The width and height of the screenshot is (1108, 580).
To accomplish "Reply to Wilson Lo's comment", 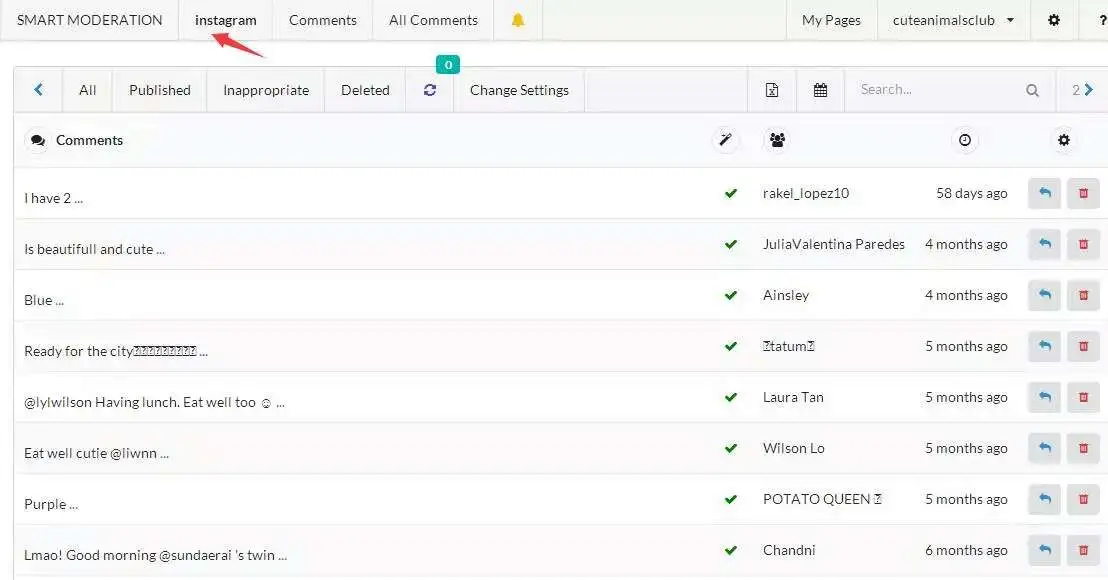I will (1044, 448).
